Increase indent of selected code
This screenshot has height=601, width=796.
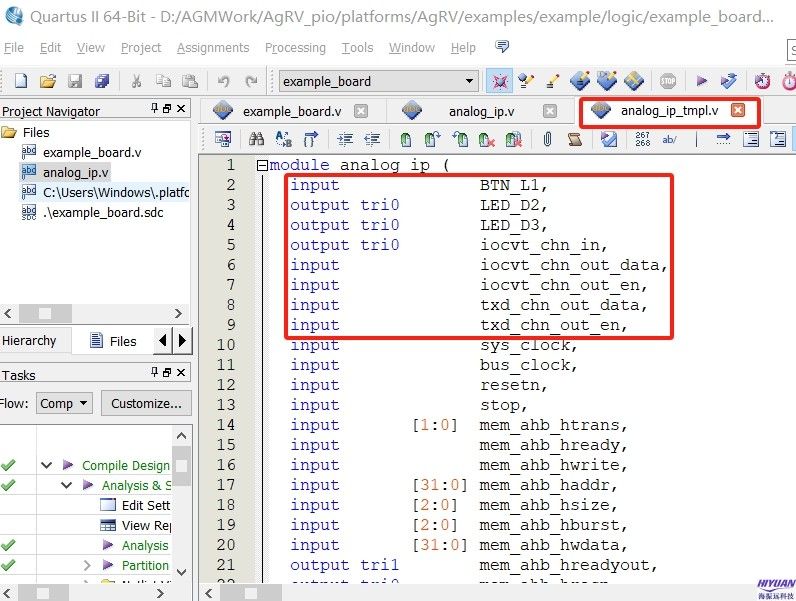345,139
